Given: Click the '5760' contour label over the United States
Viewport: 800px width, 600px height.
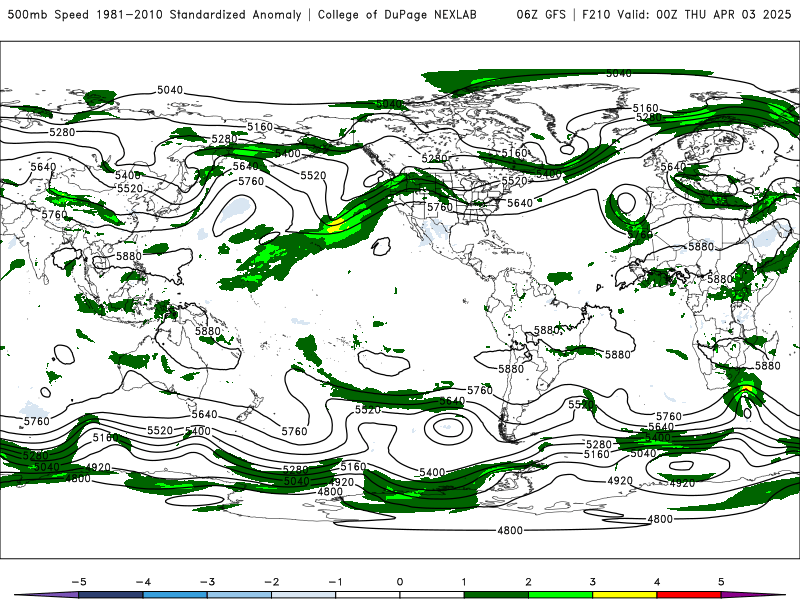Looking at the screenshot, I should coord(440,207).
